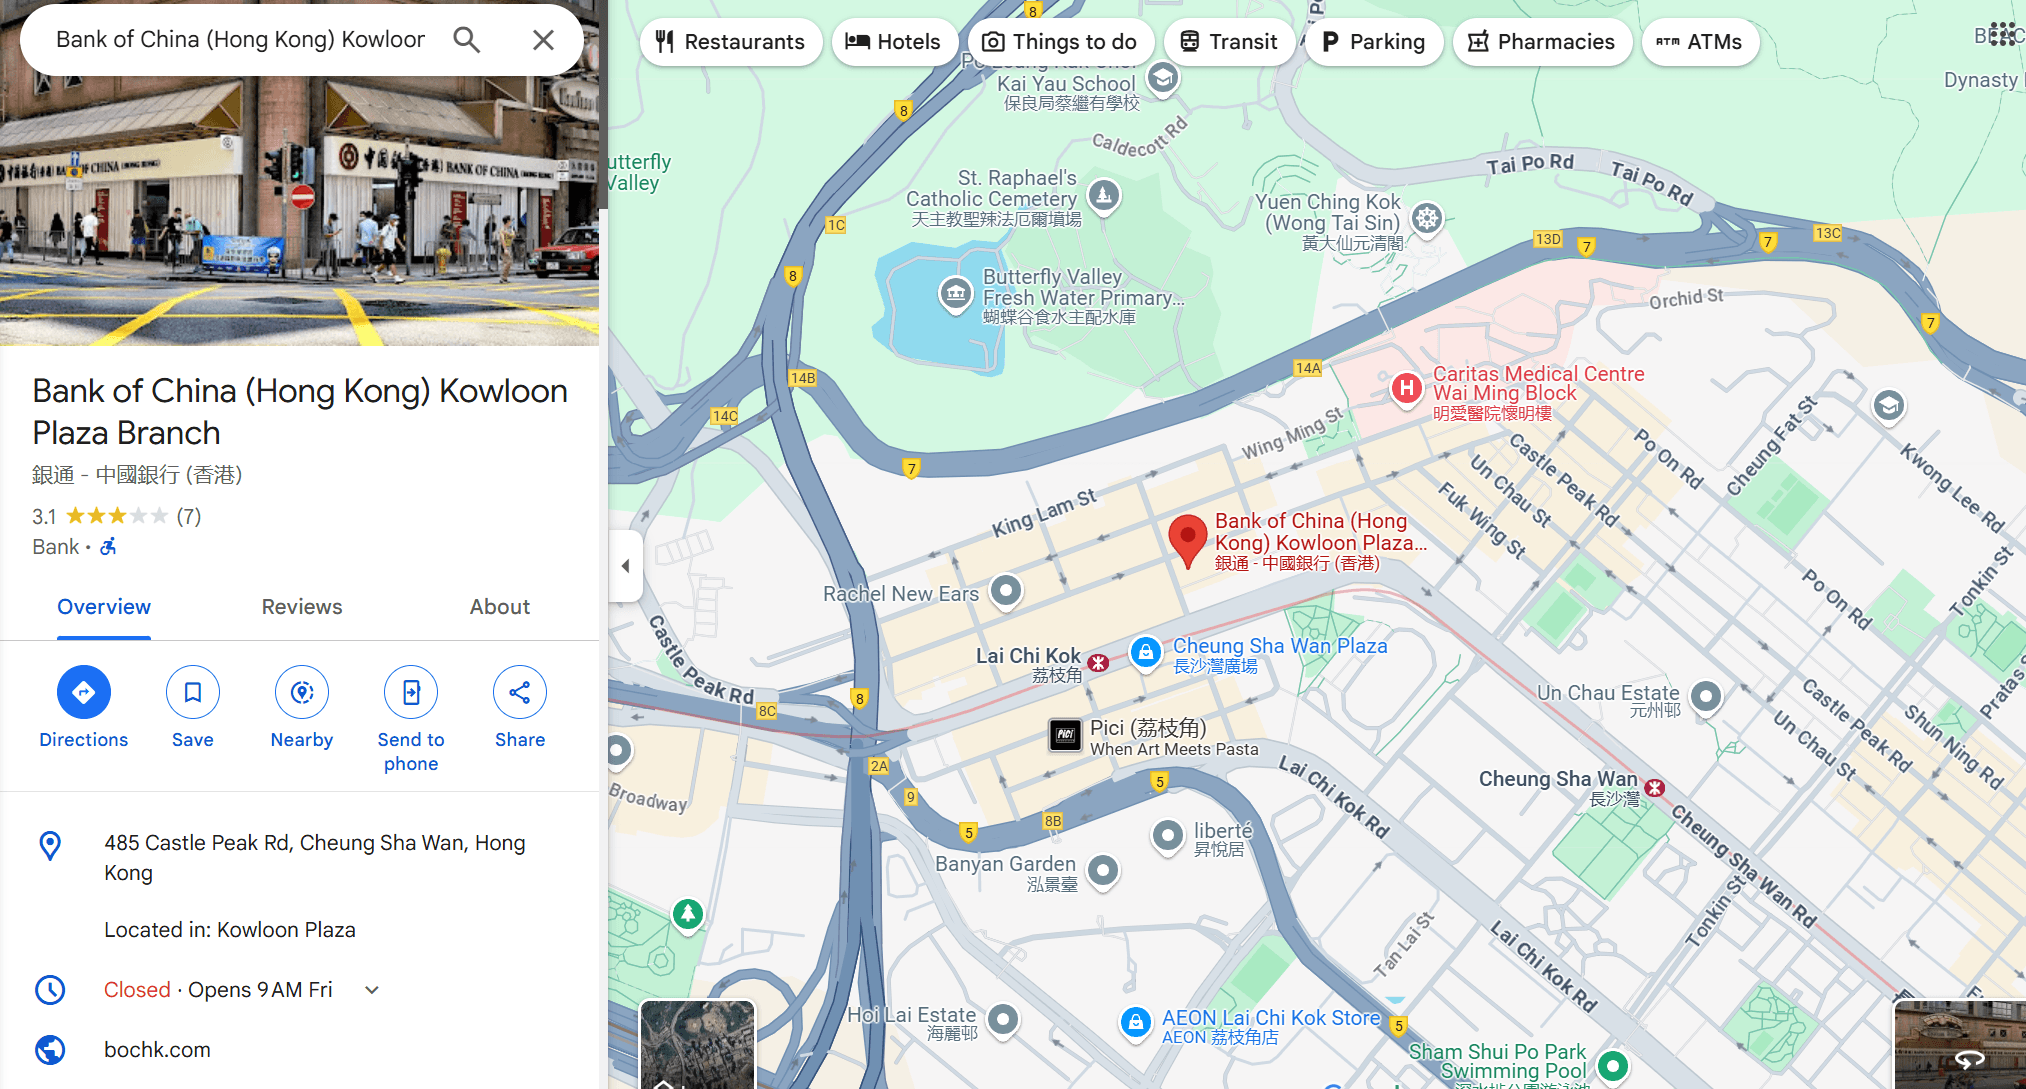Image resolution: width=2026 pixels, height=1089 pixels.
Task: Open the Street View thumbnail
Action: coord(1960,1044)
